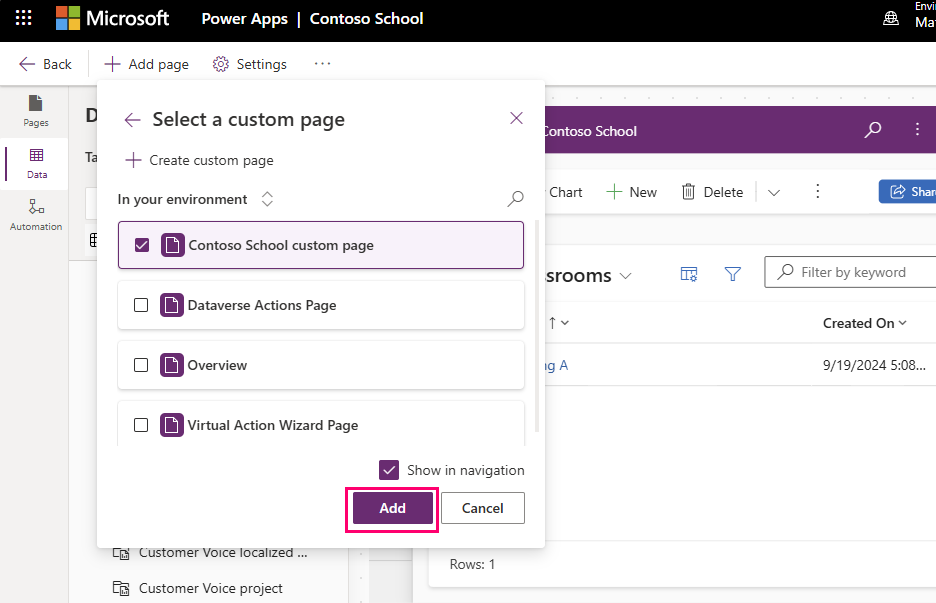This screenshot has width=936, height=603.
Task: Open Edit columns icon beside the filter
Action: pos(689,274)
